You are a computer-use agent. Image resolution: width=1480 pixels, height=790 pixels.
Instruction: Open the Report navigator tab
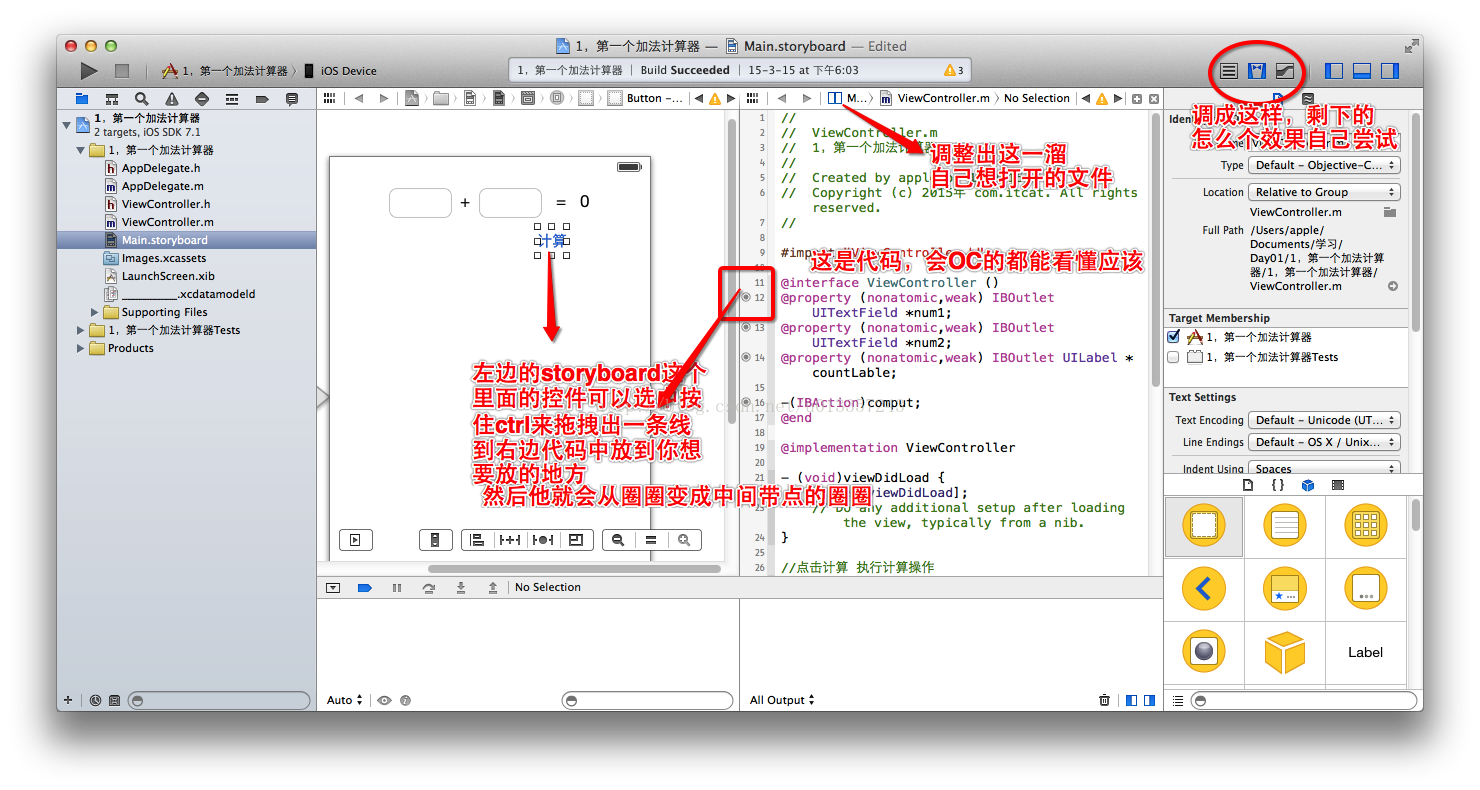pyautogui.click(x=292, y=99)
